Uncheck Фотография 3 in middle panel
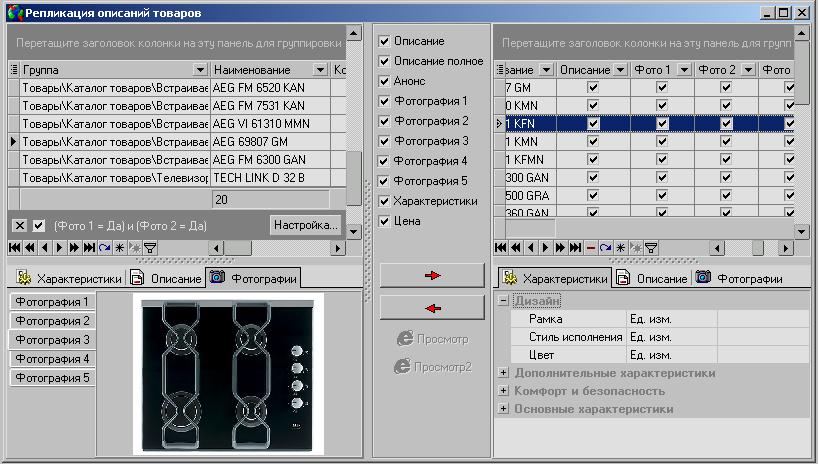Image resolution: width=818 pixels, height=464 pixels. coord(384,141)
